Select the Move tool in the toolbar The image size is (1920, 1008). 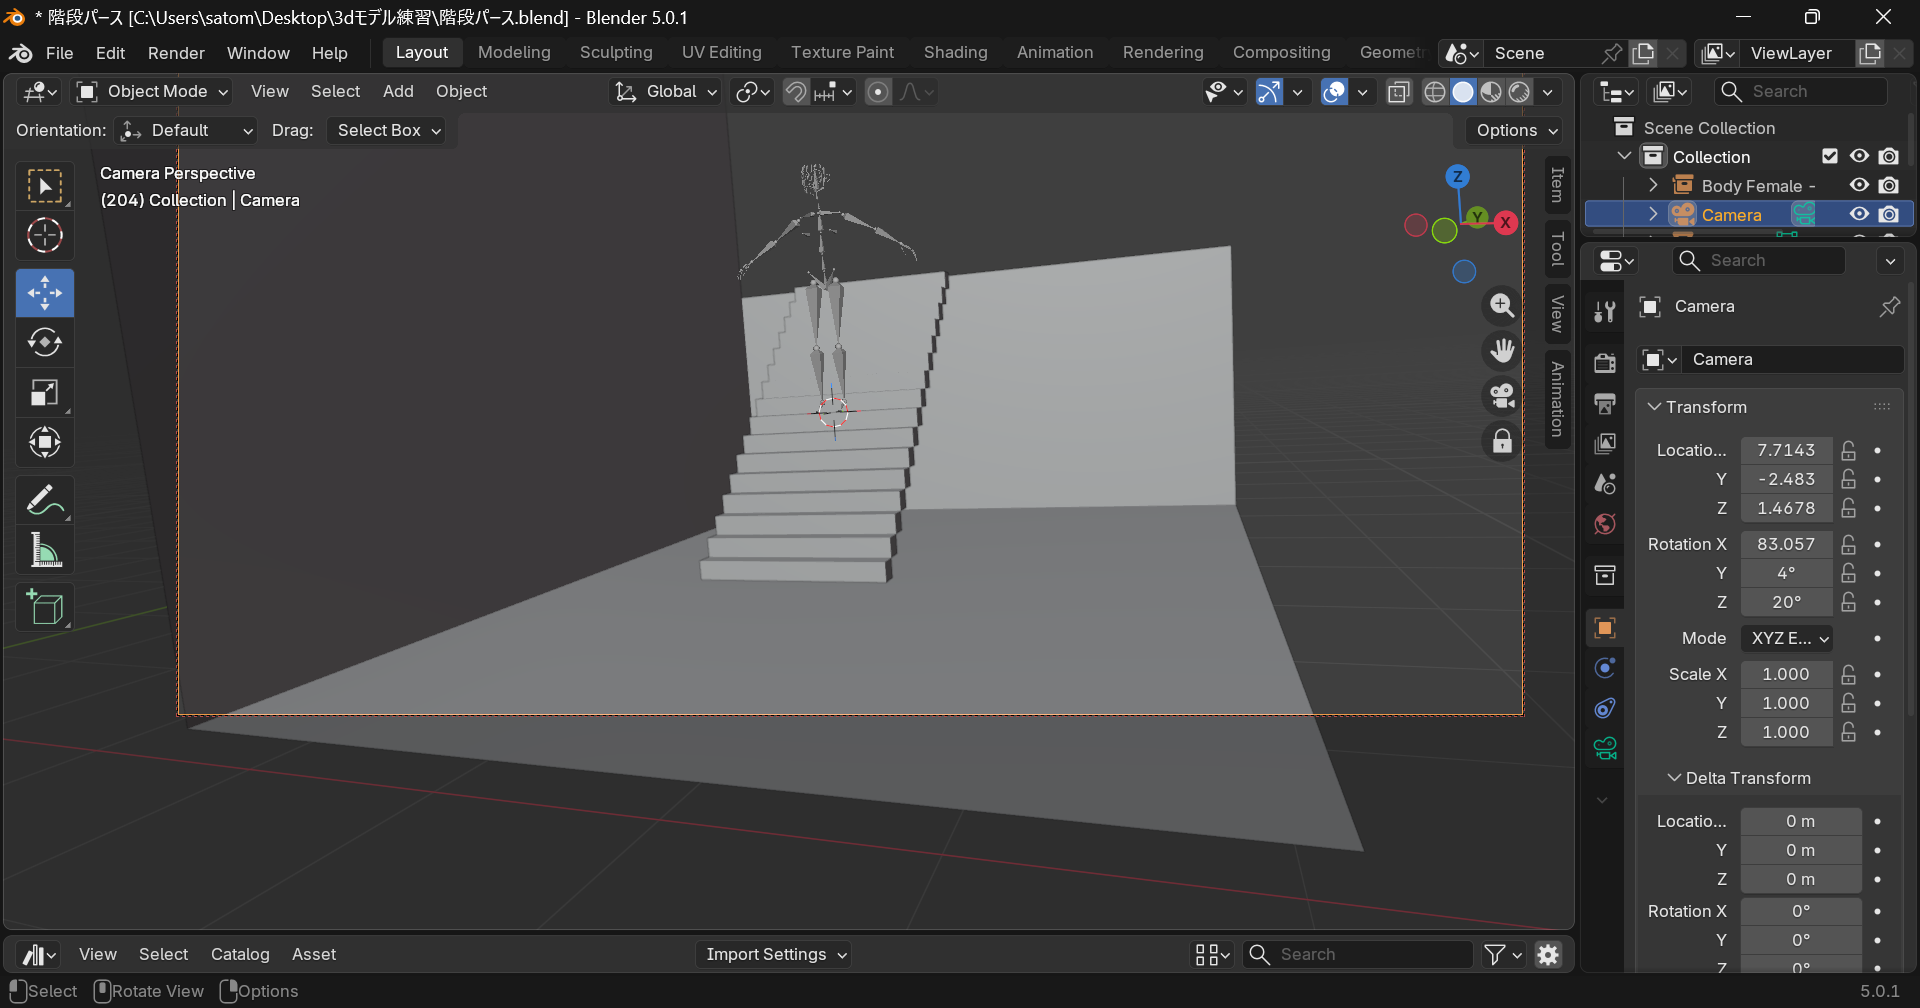coord(45,293)
